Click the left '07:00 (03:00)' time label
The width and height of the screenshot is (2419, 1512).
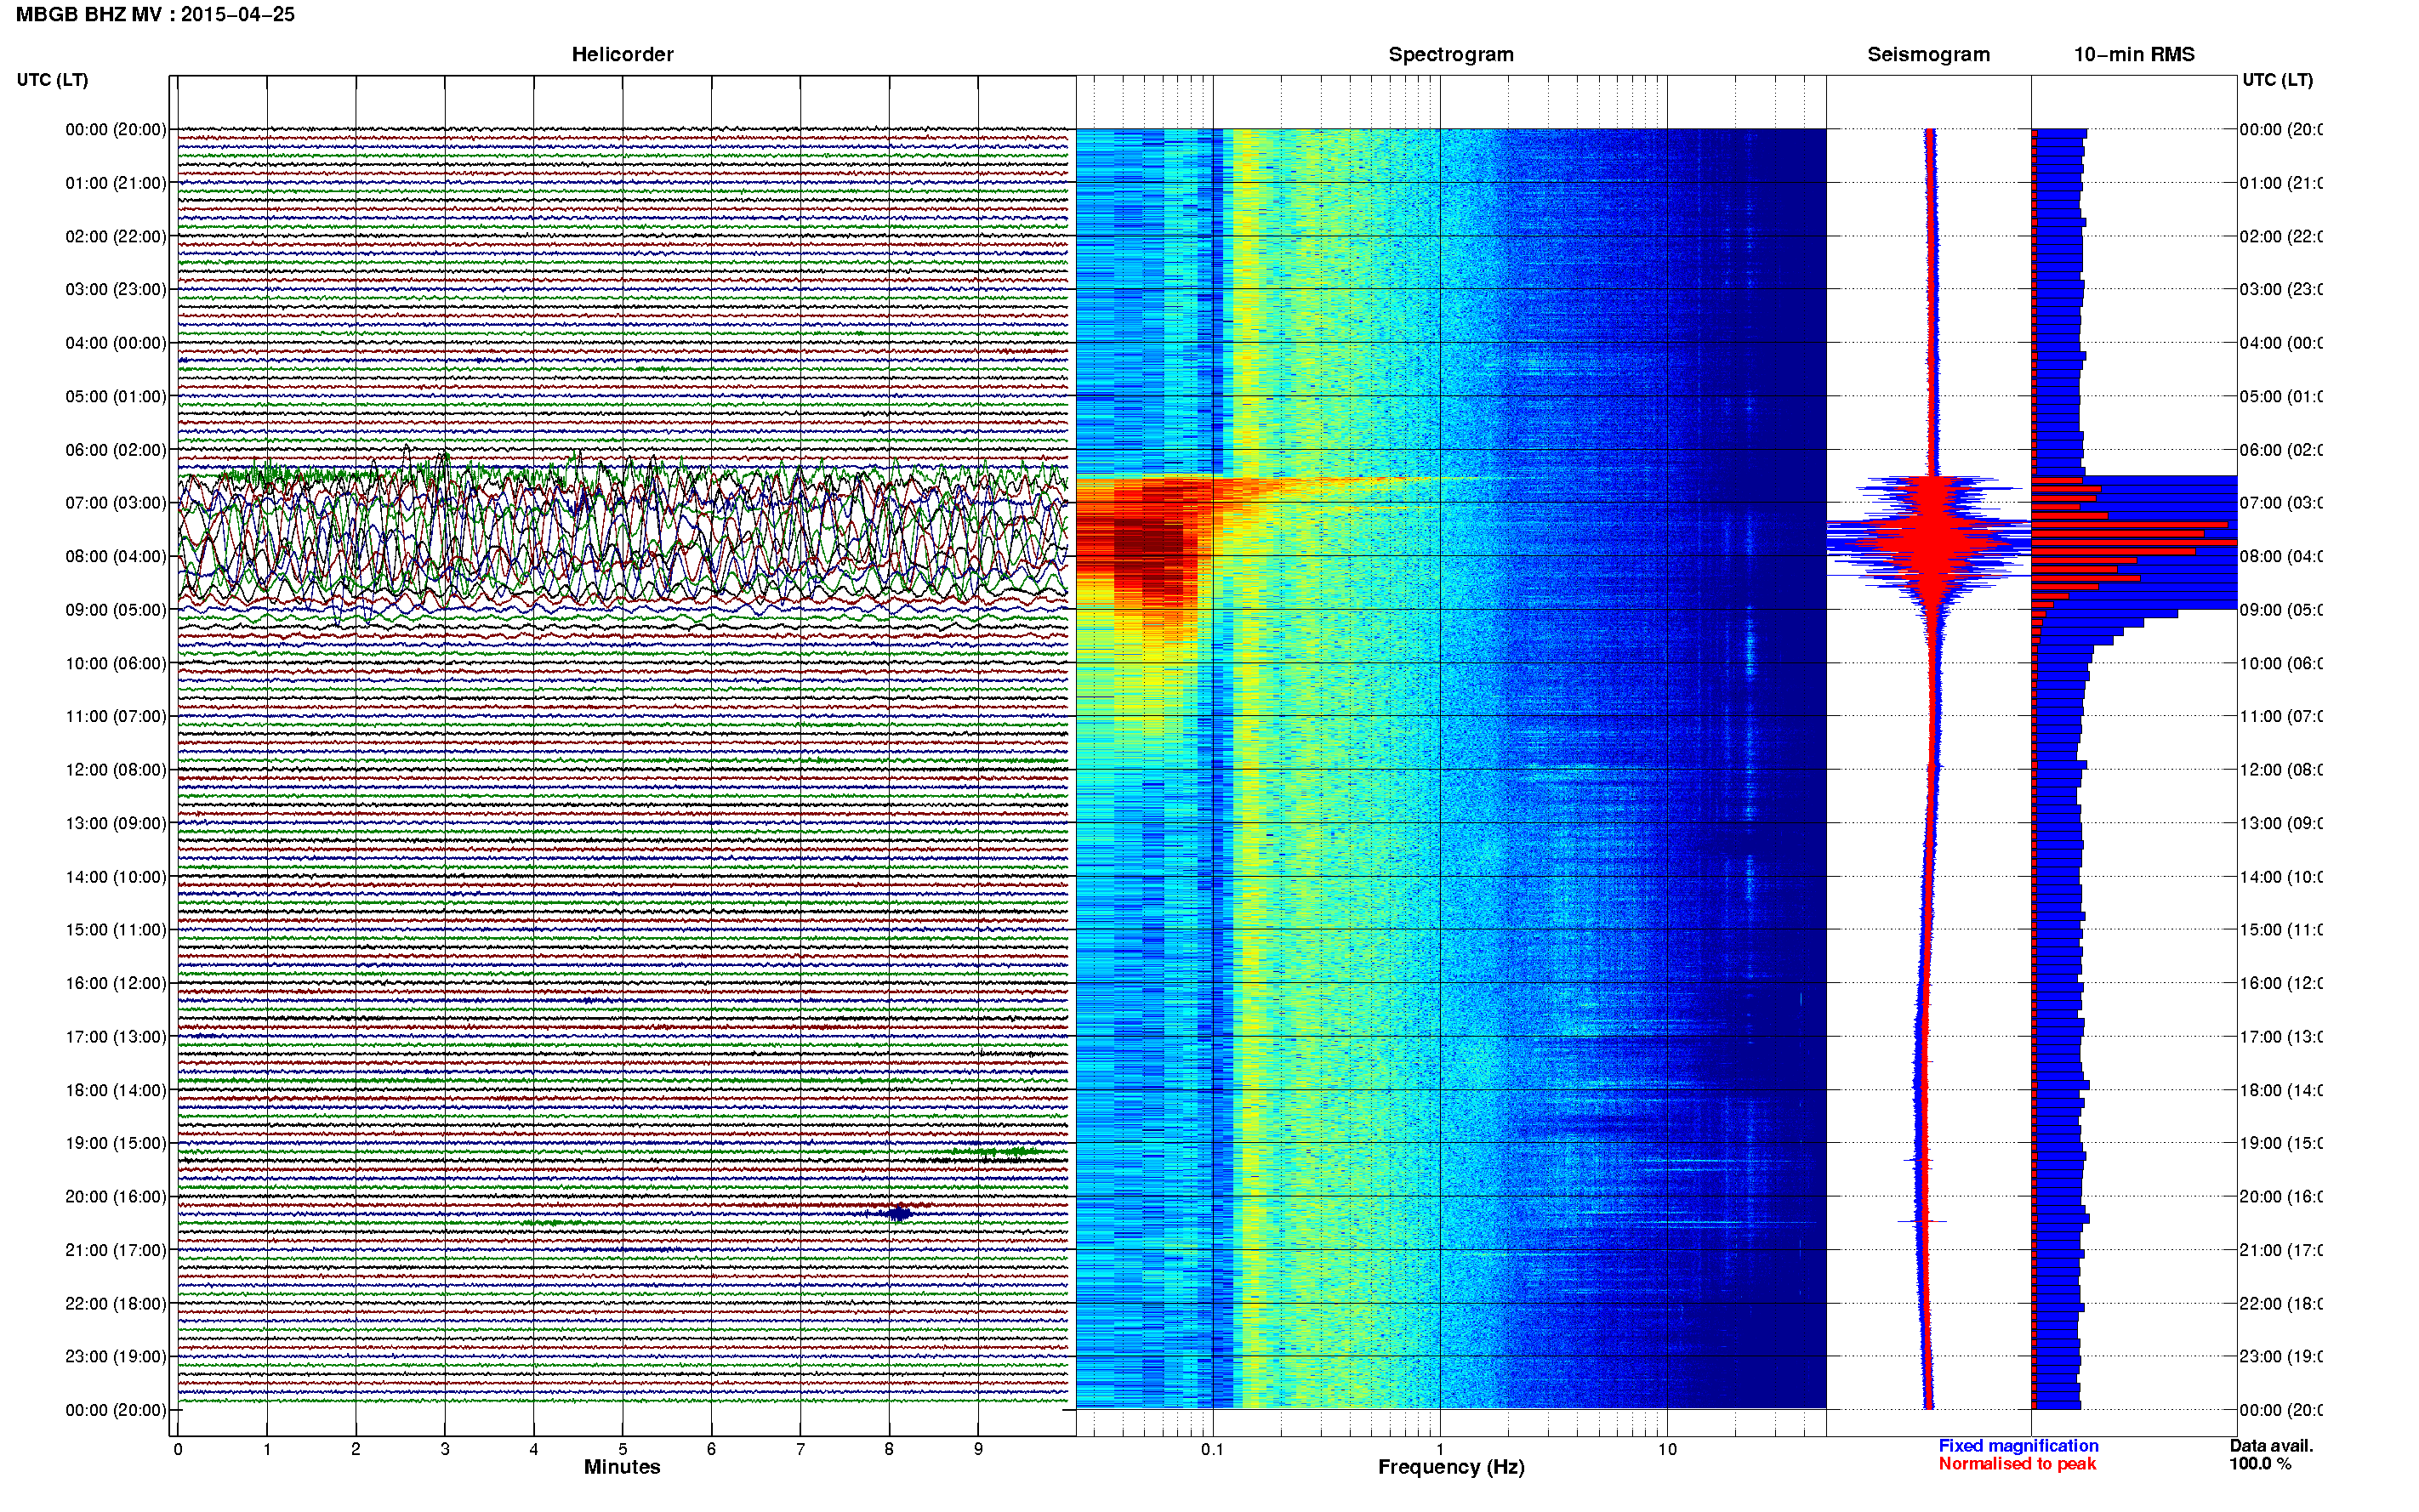pyautogui.click(x=116, y=502)
